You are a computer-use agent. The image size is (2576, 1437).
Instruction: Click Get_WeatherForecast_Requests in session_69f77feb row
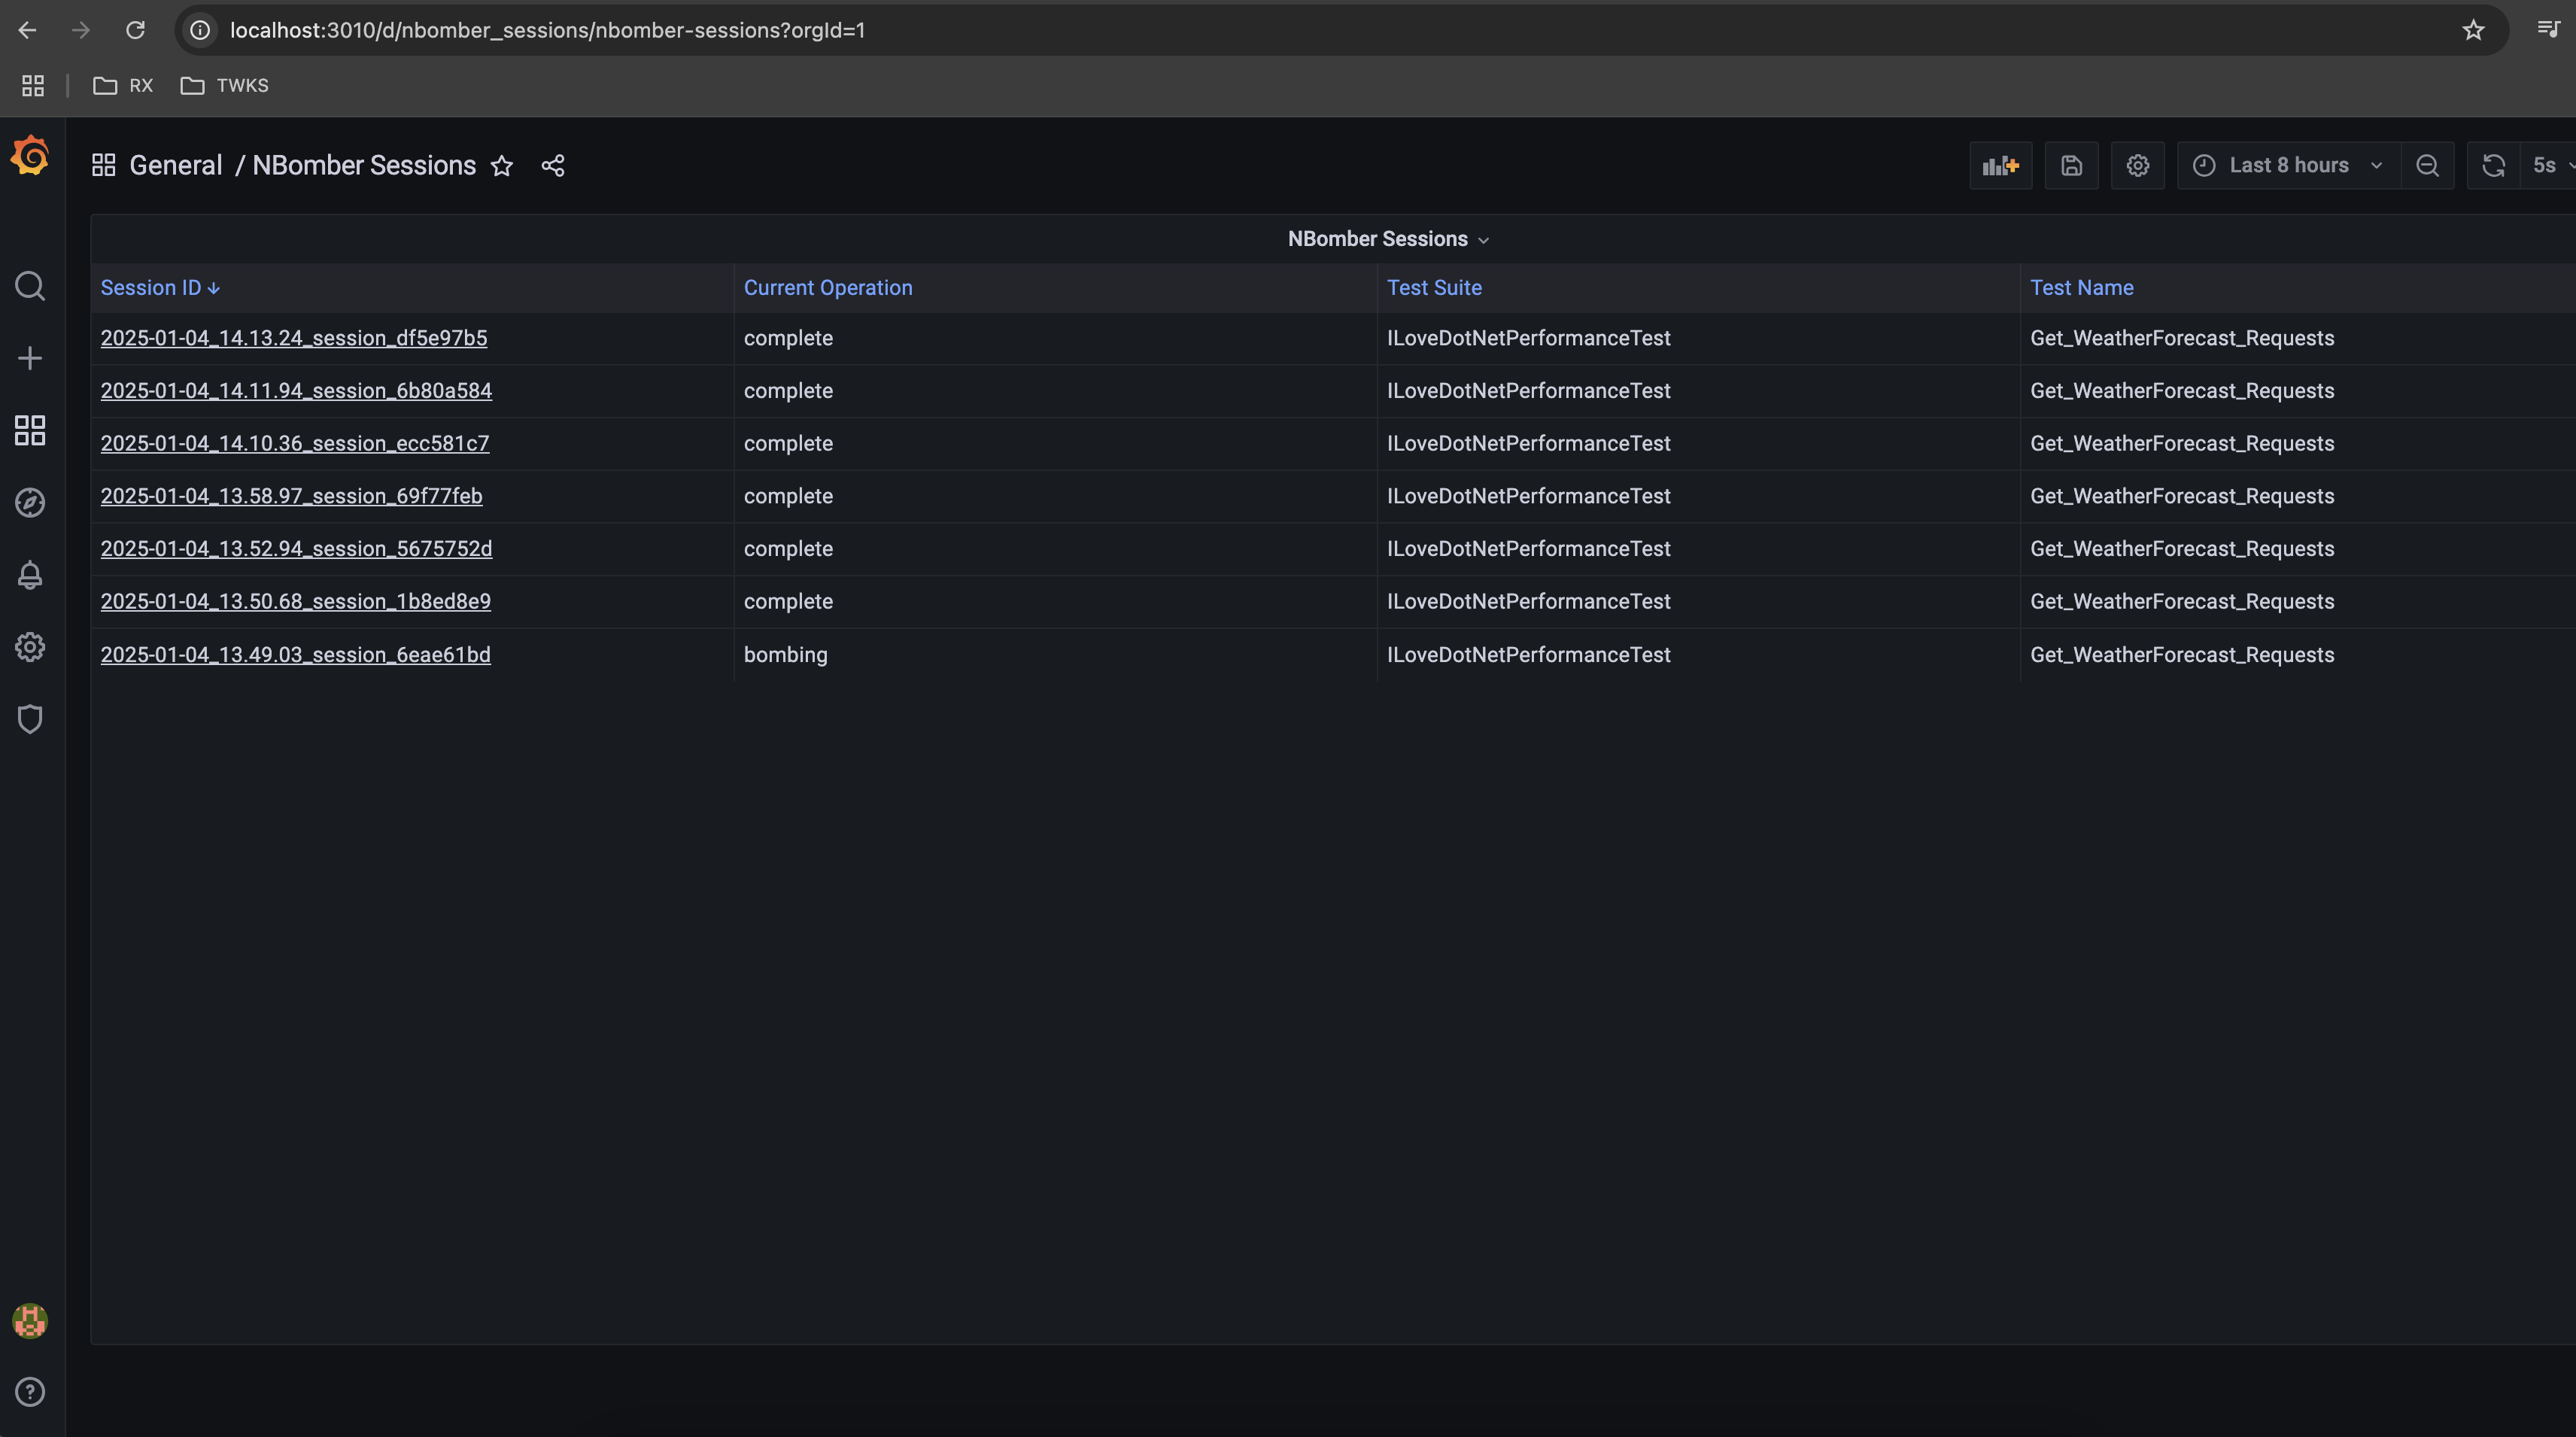pos(2182,496)
